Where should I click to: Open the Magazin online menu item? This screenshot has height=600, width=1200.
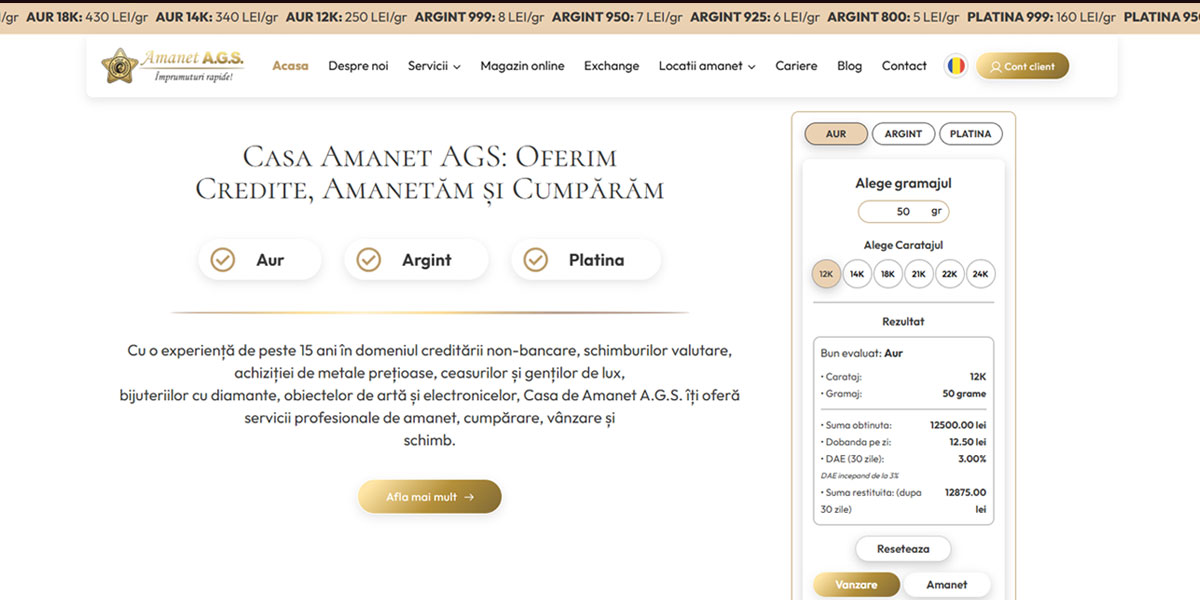522,66
